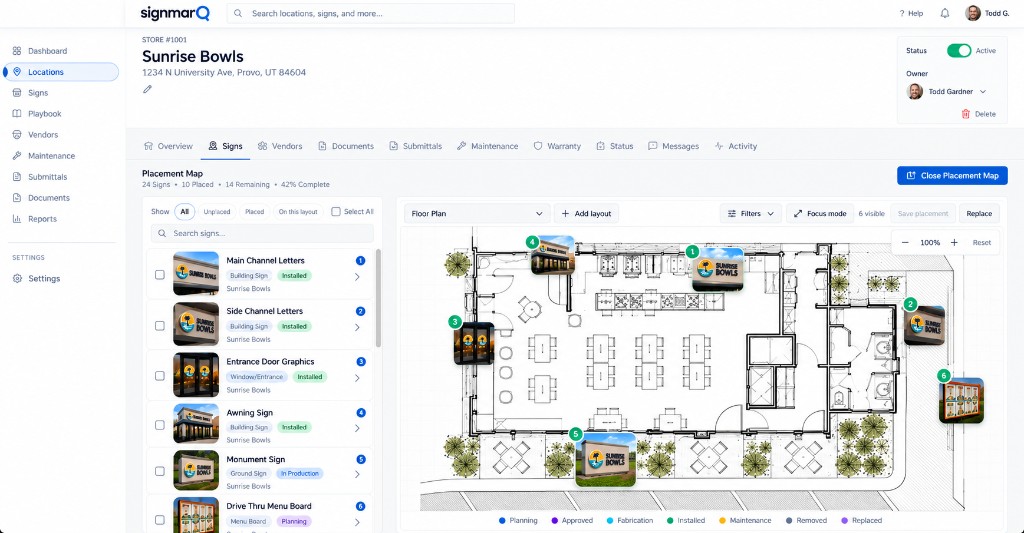Open the Dashboard sidebar icon

[17, 51]
